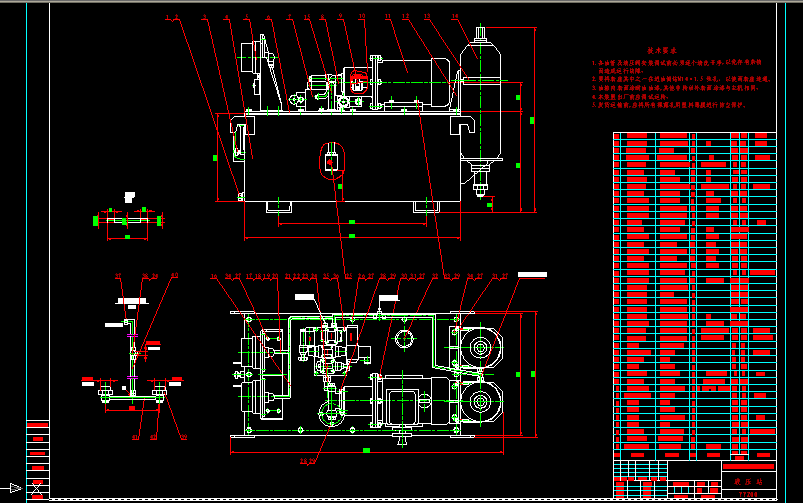Image resolution: width=803 pixels, height=503 pixels.
Task: Click the green grip below front view tank
Action: 351,221
